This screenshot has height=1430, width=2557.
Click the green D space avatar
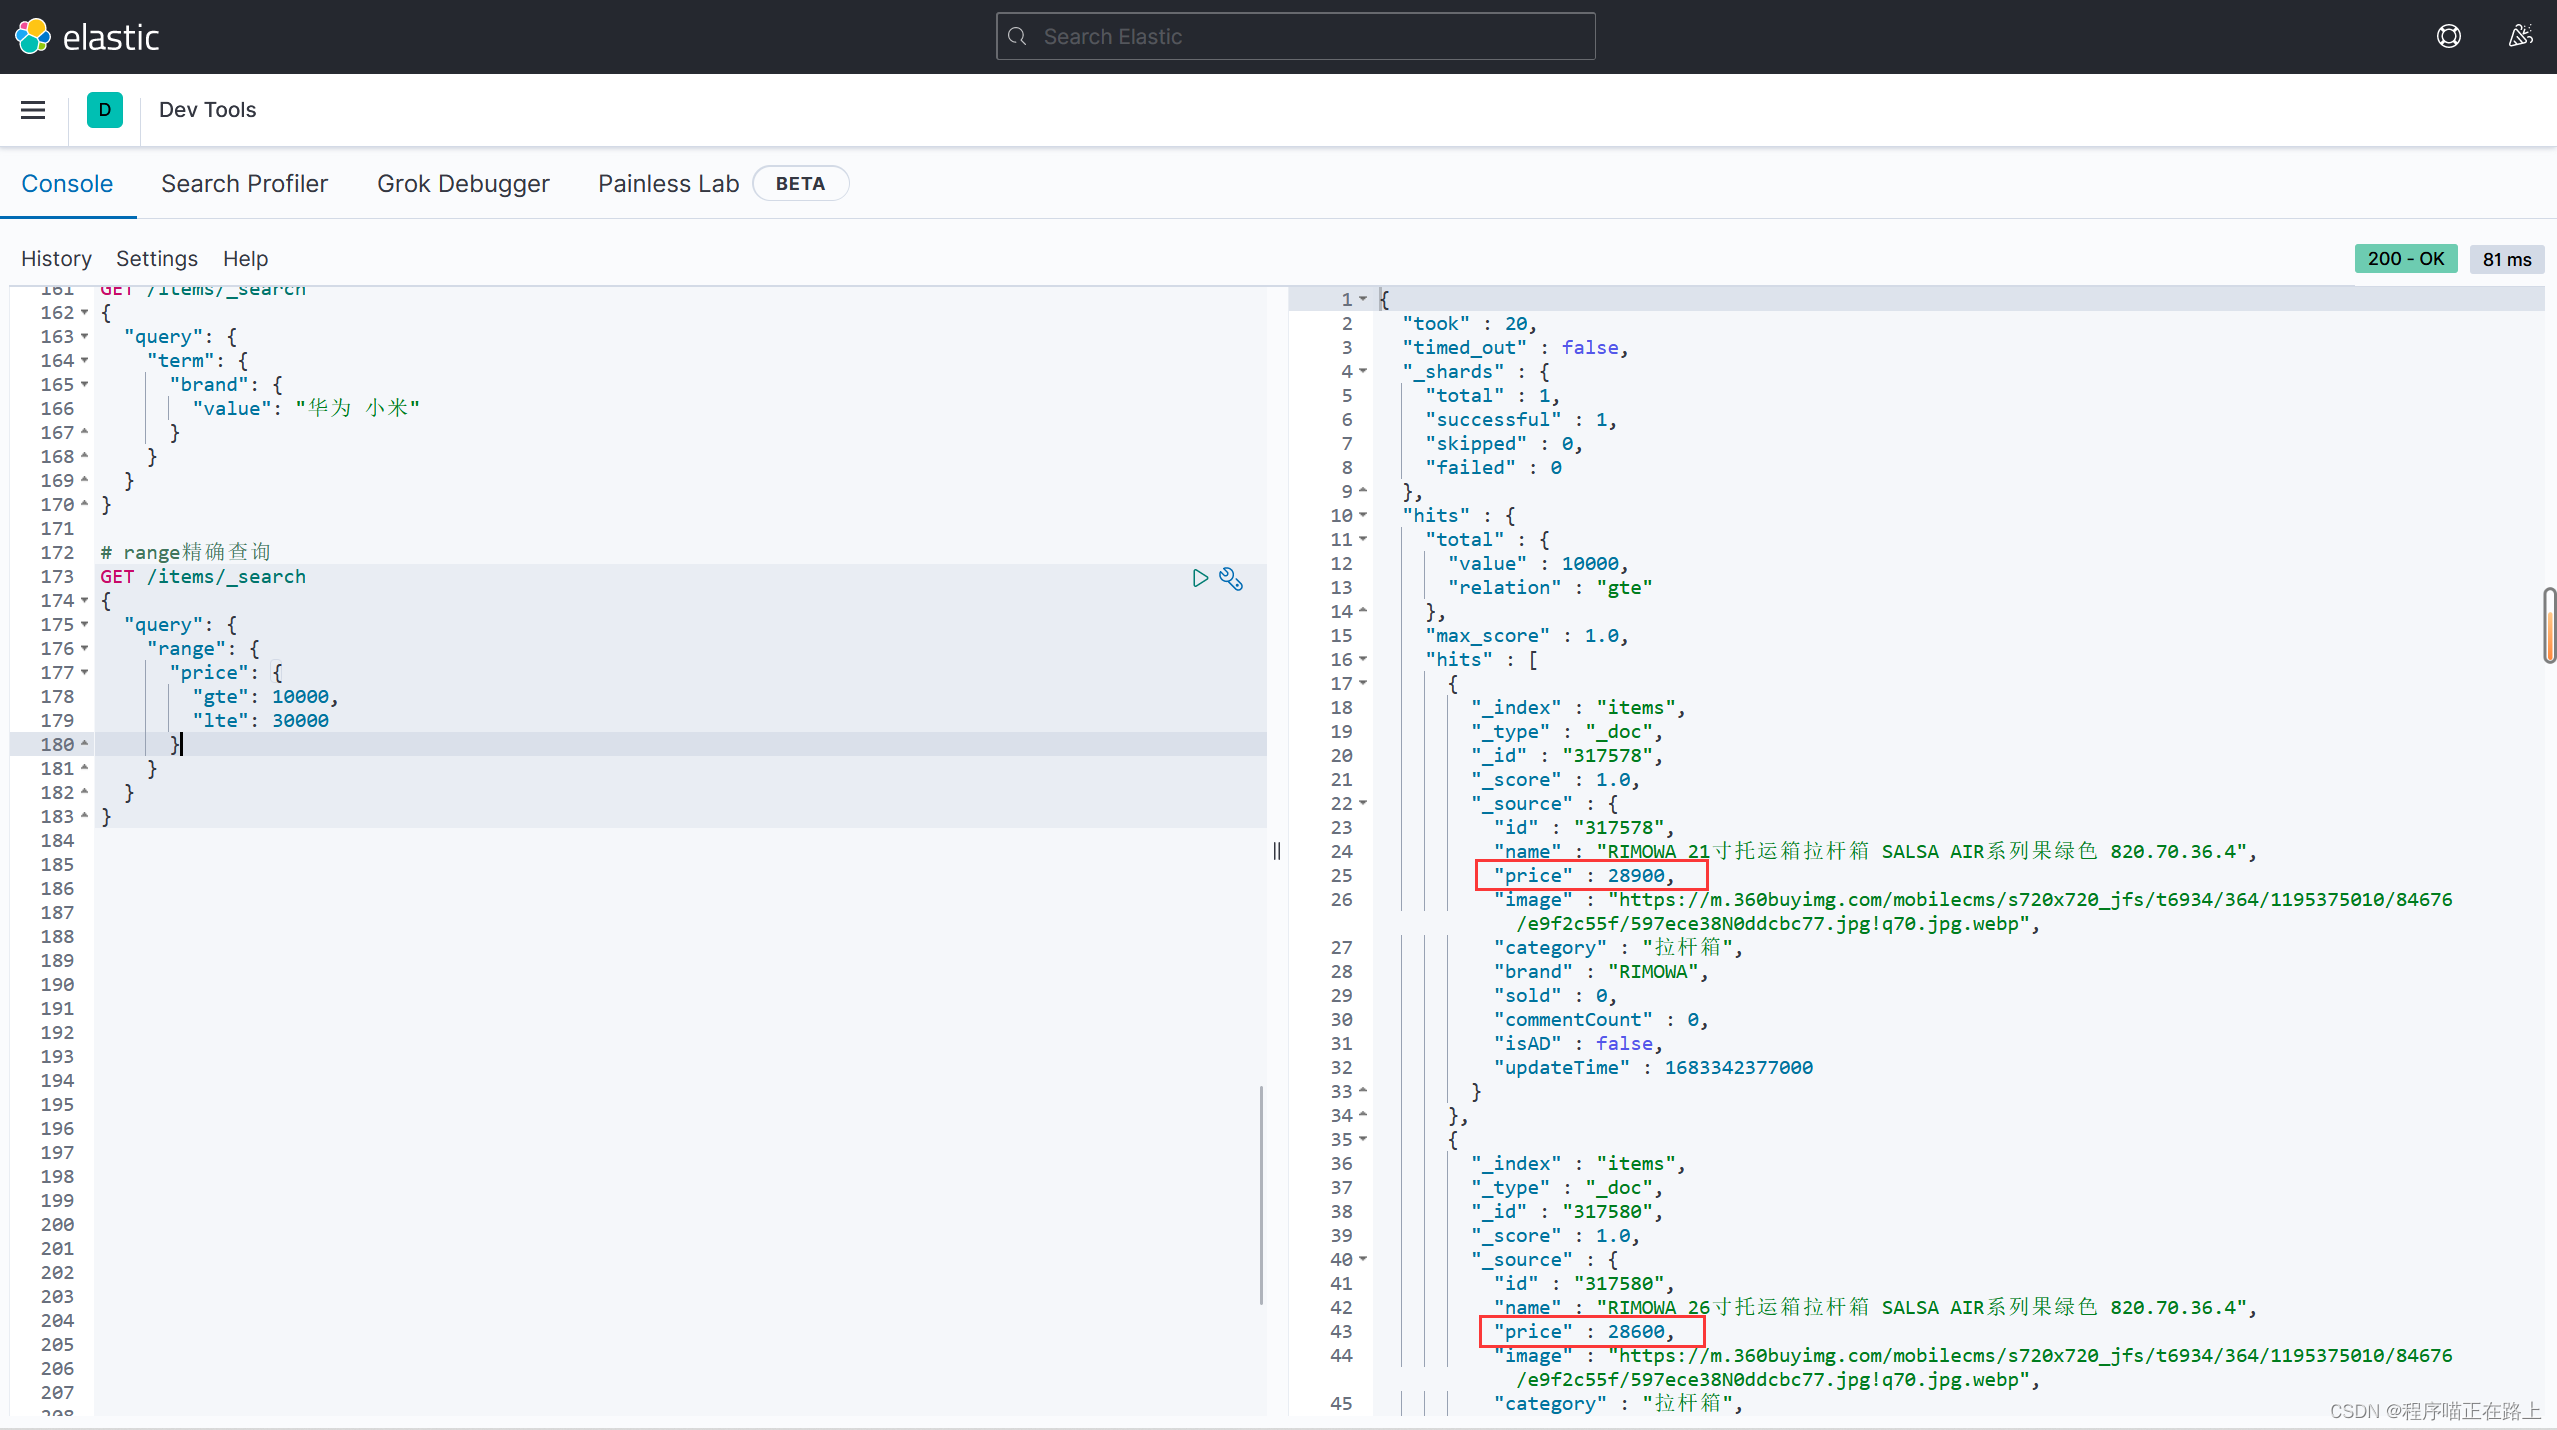(x=105, y=110)
